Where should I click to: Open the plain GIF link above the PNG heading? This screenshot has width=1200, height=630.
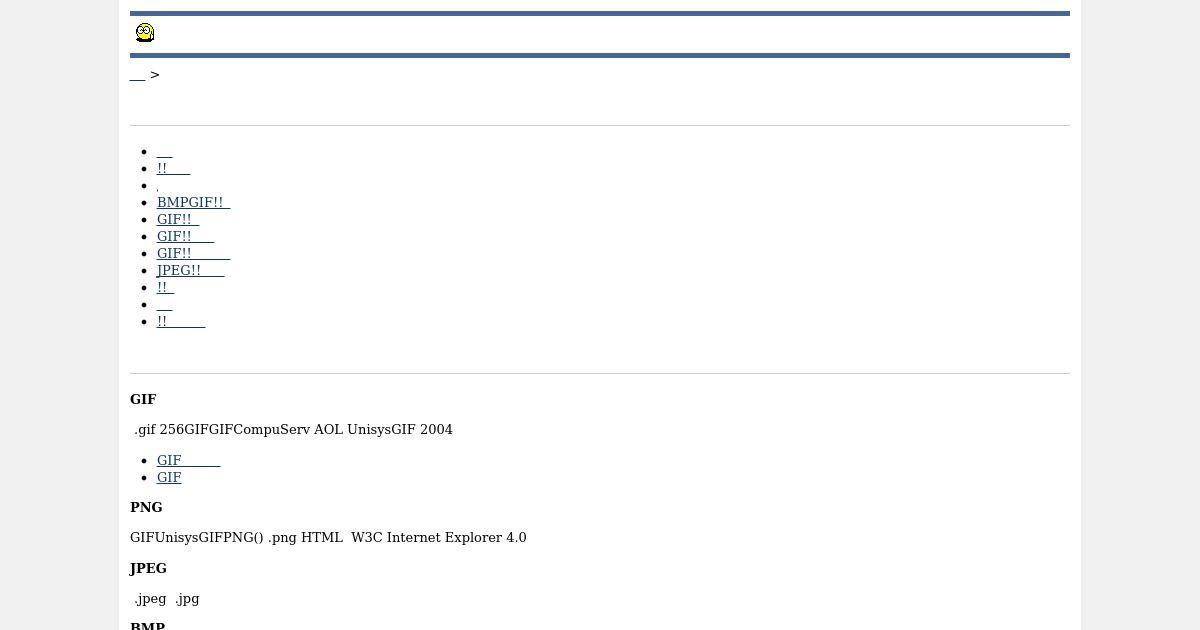[x=169, y=477]
